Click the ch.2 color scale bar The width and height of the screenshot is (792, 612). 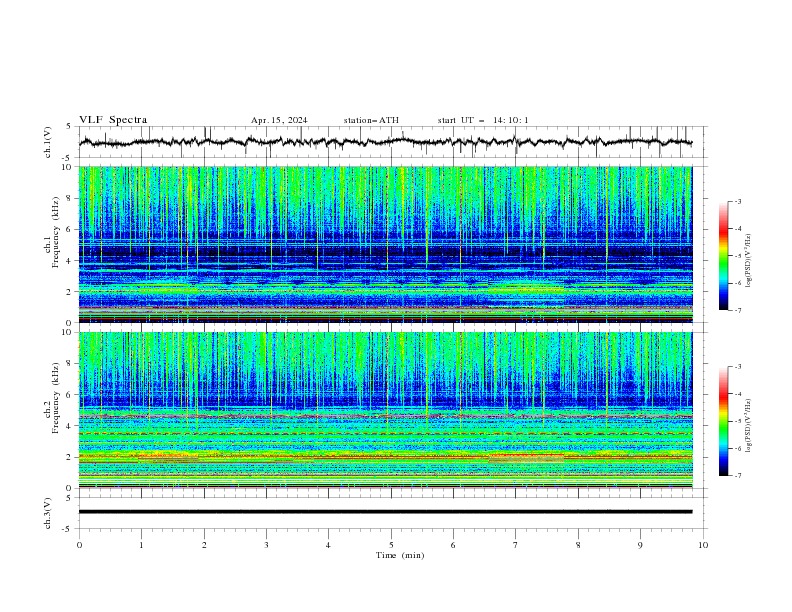(723, 421)
